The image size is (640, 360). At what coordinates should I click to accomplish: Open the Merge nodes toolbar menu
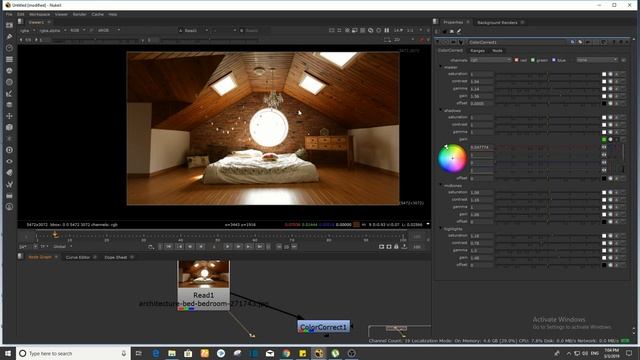tap(9, 105)
